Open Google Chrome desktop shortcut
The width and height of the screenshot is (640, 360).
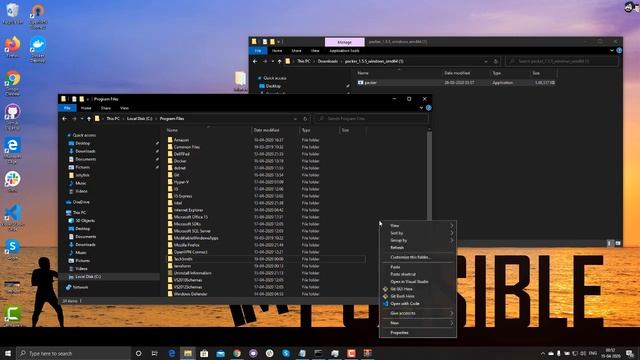(x=13, y=83)
